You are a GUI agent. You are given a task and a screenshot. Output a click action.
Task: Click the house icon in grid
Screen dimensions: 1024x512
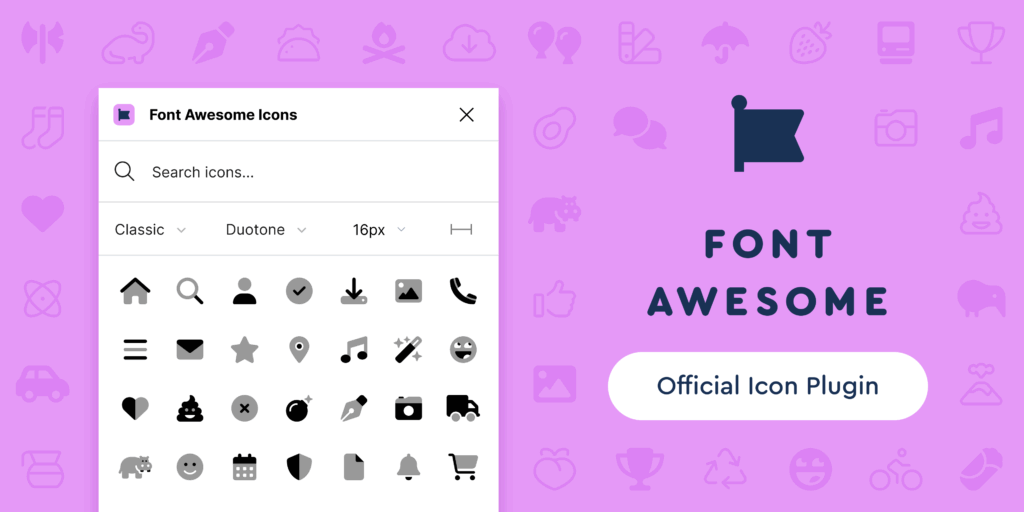pyautogui.click(x=135, y=291)
